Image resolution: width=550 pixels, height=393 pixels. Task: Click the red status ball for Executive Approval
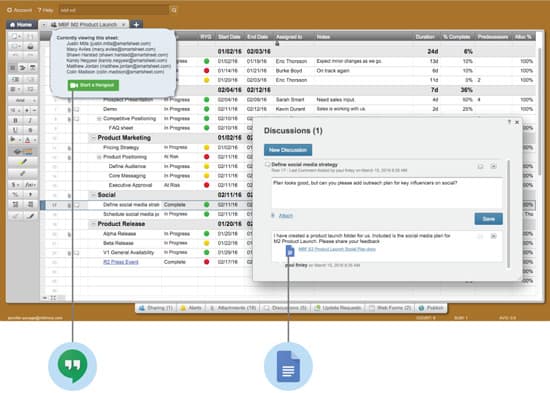point(207,185)
